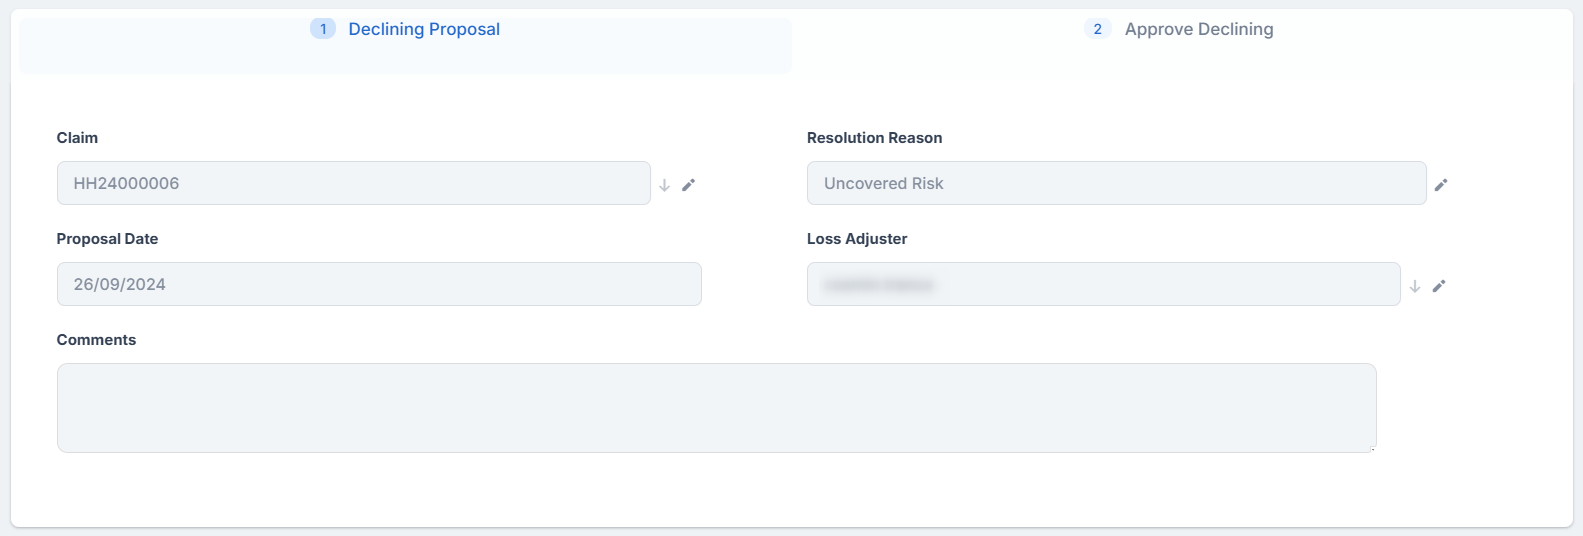Image resolution: width=1583 pixels, height=536 pixels.
Task: Click the step 2 number badge
Action: pyautogui.click(x=1097, y=29)
